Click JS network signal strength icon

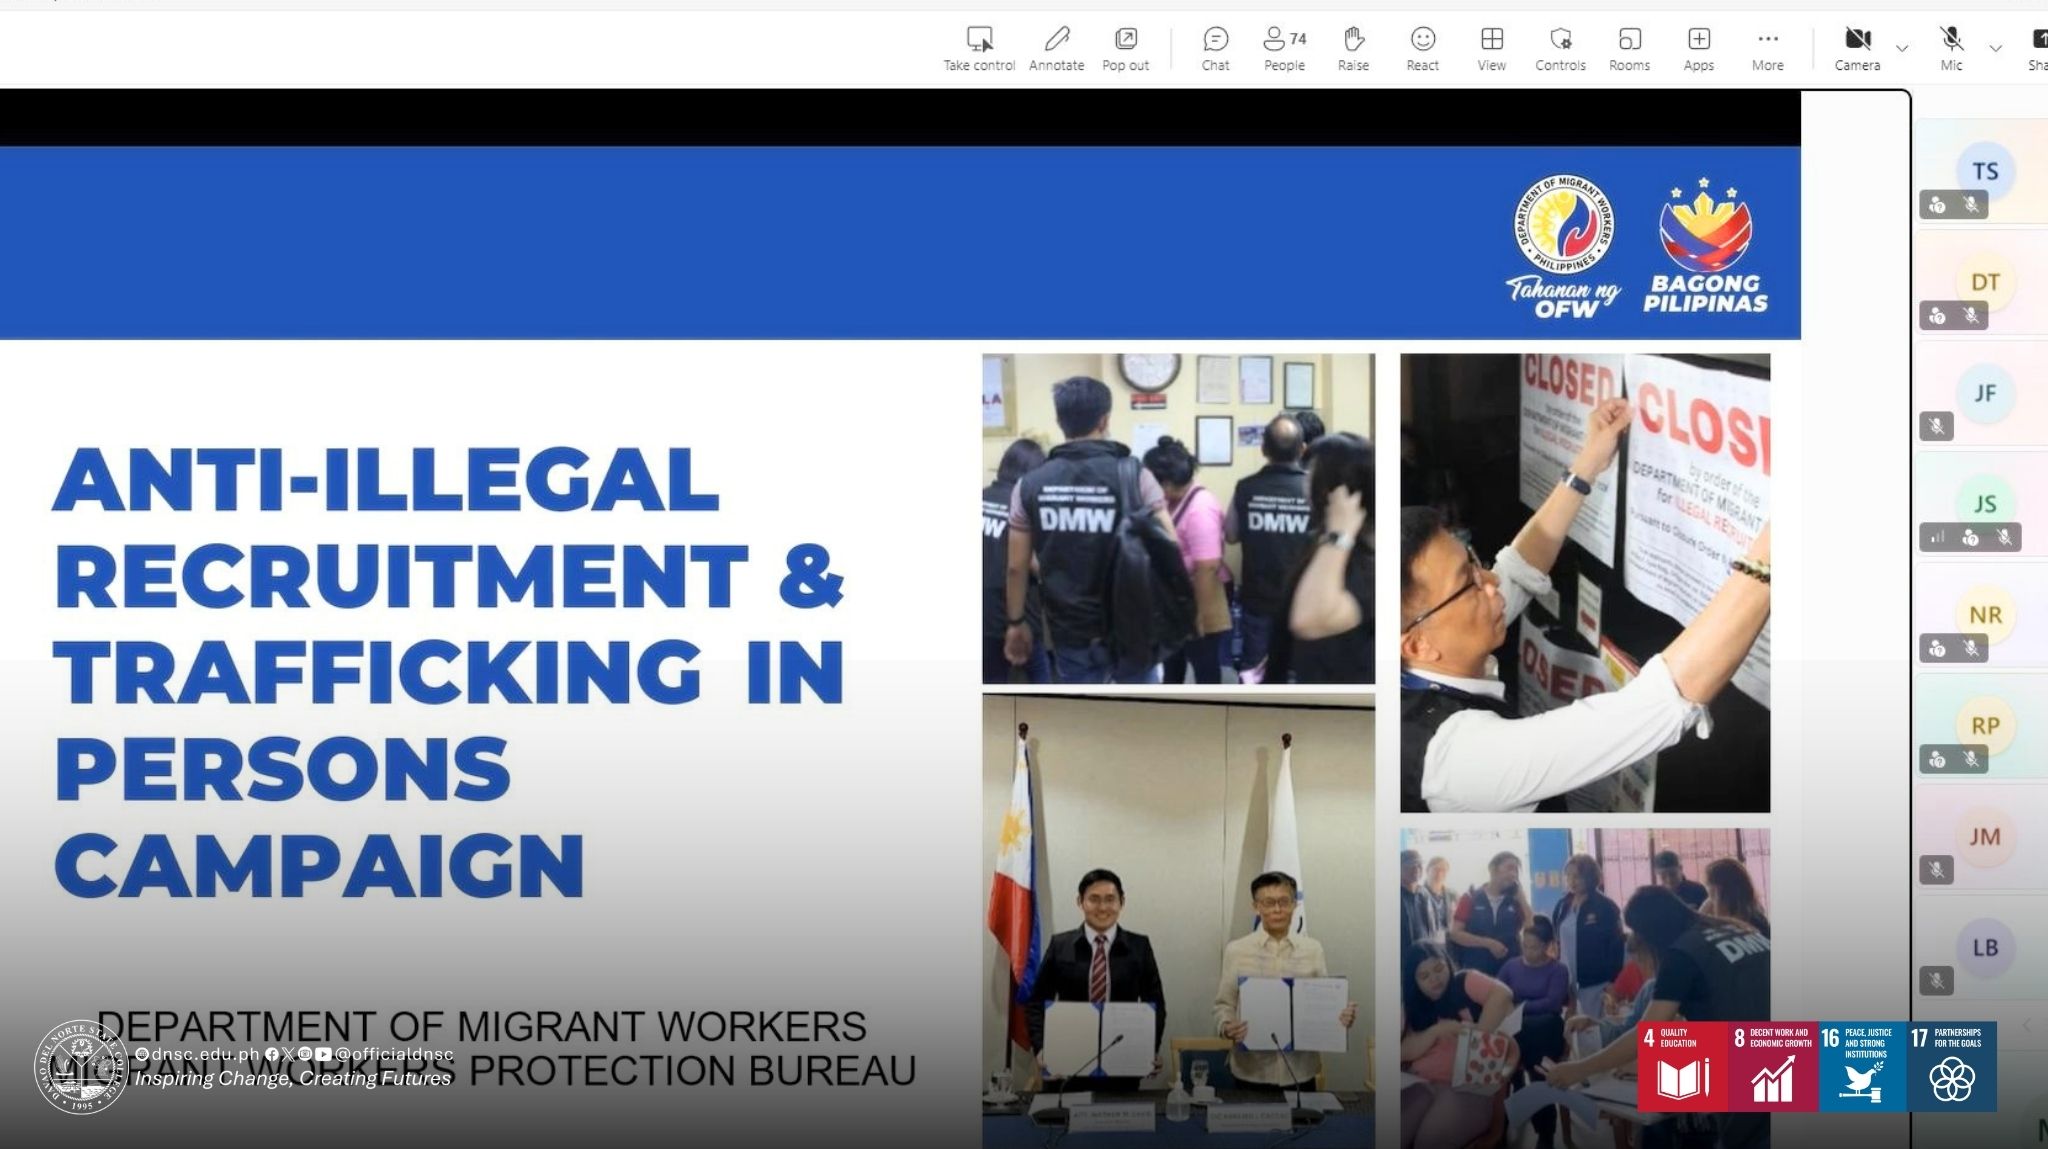pyautogui.click(x=1938, y=538)
